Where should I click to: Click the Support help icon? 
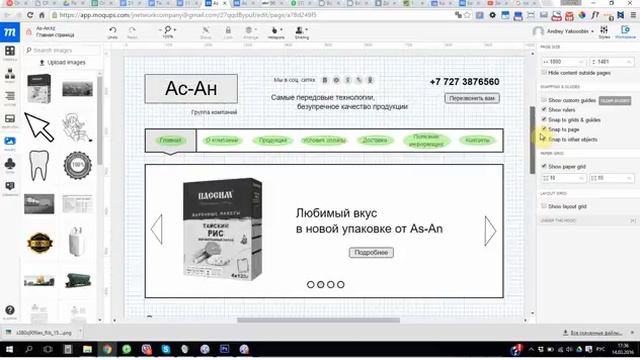coord(10,312)
